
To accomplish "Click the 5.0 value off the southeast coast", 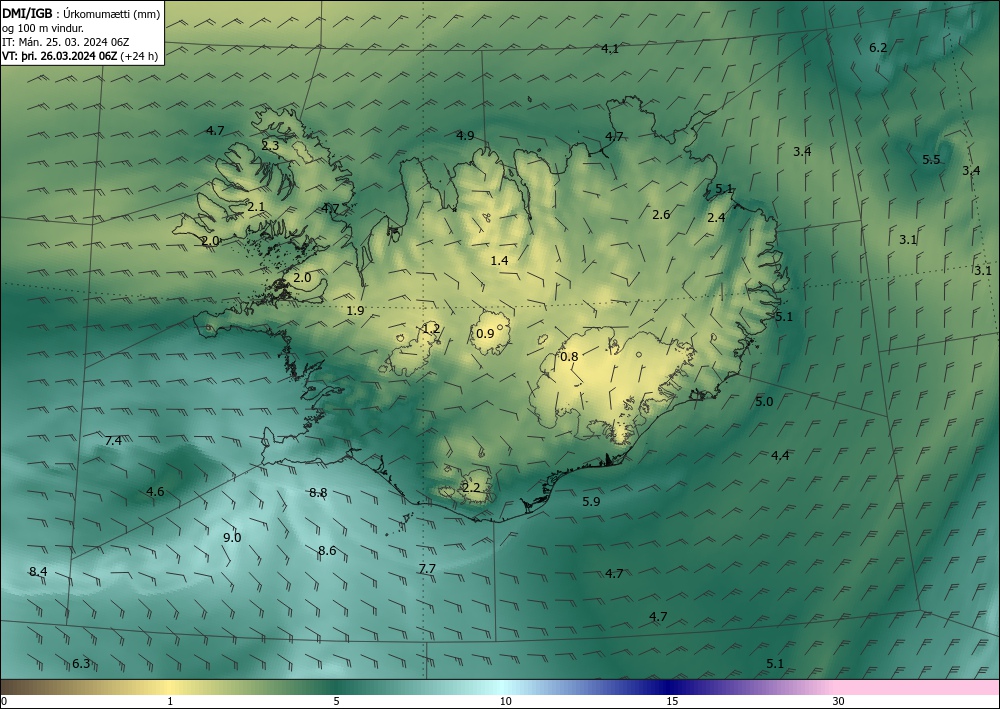I will click(764, 402).
